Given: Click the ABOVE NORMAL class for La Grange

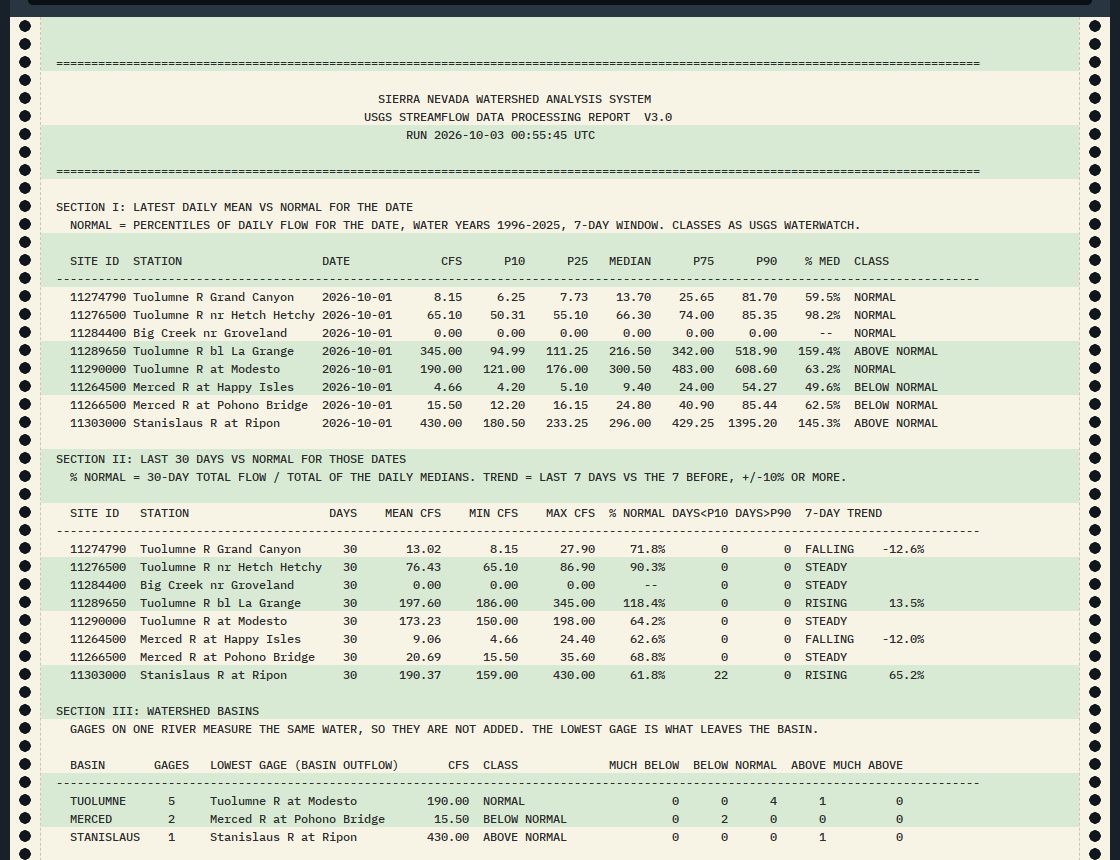Looking at the screenshot, I should 896,351.
